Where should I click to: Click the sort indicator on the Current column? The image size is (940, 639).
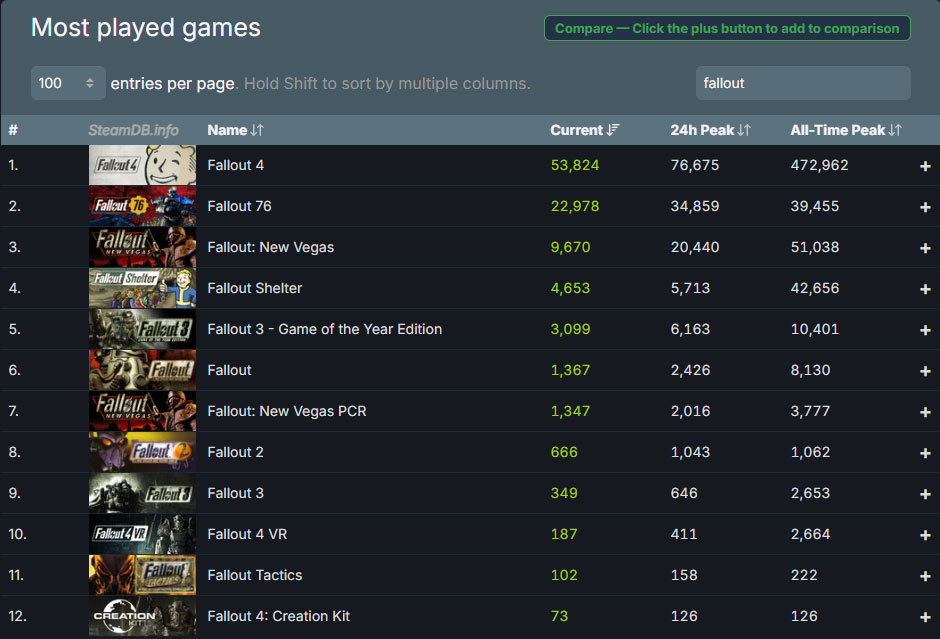(609, 130)
